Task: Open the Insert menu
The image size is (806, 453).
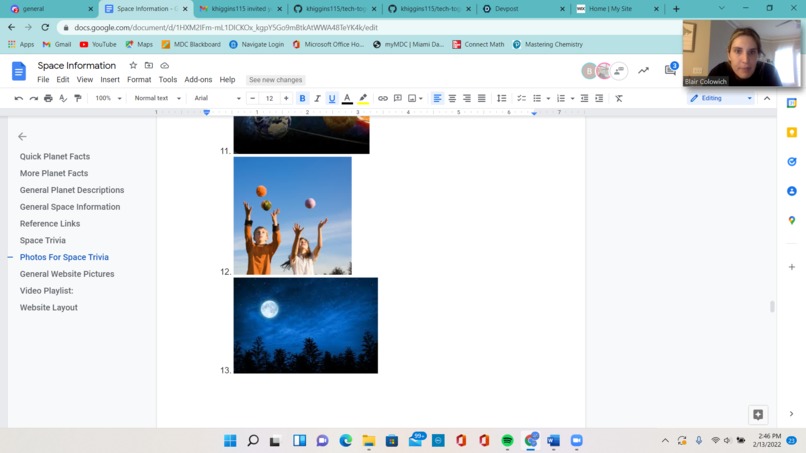Action: click(x=110, y=80)
